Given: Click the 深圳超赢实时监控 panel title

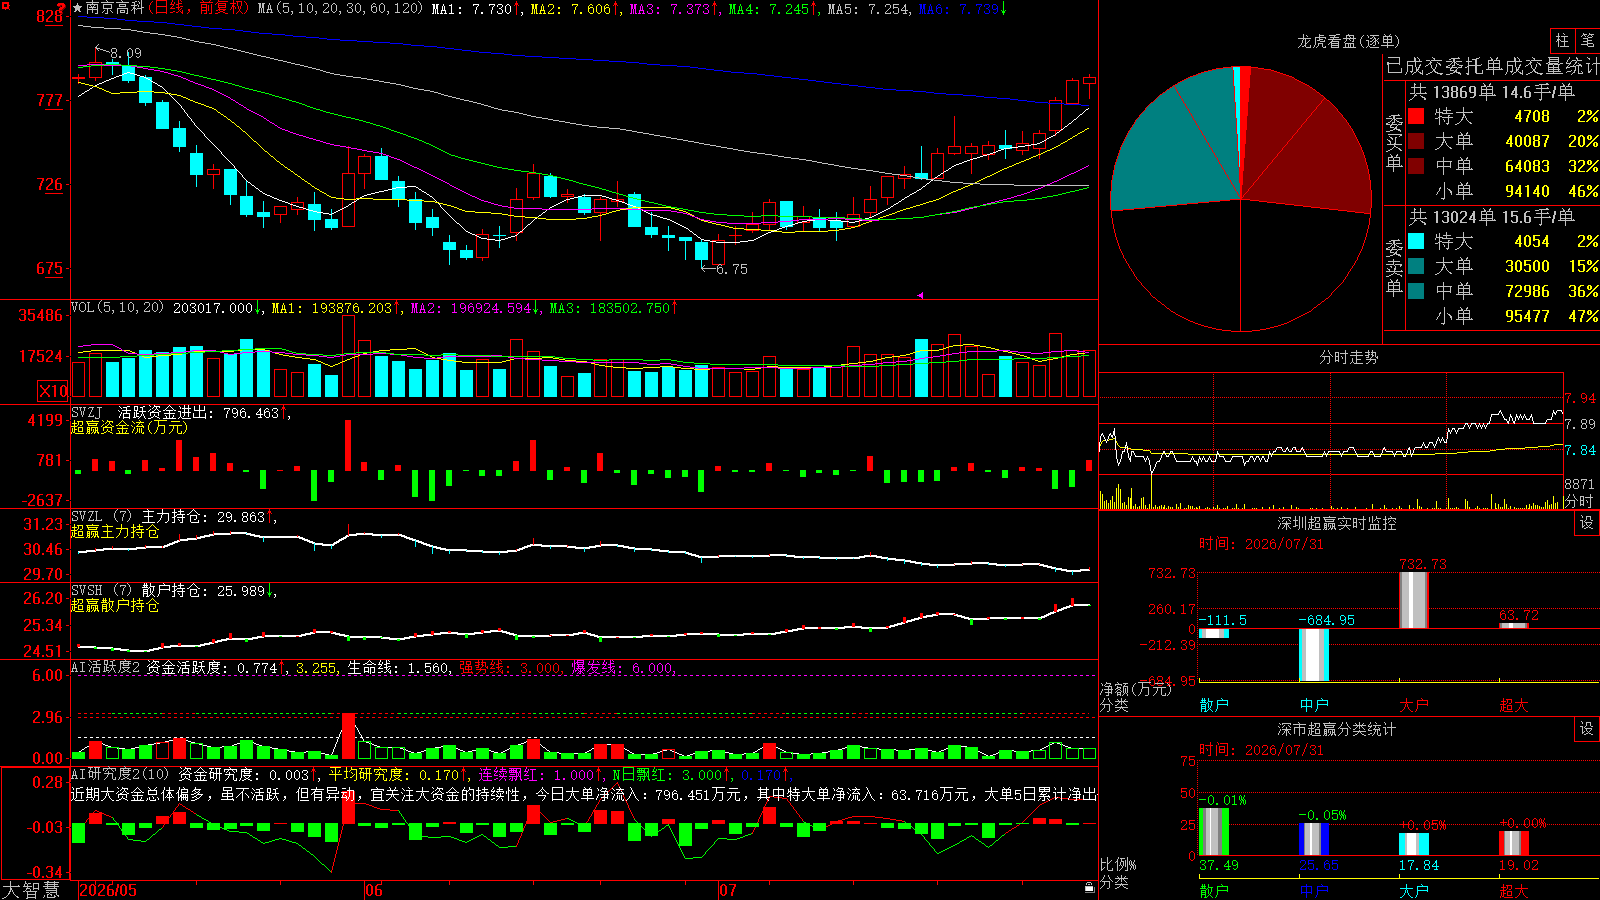Looking at the screenshot, I should [x=1336, y=523].
